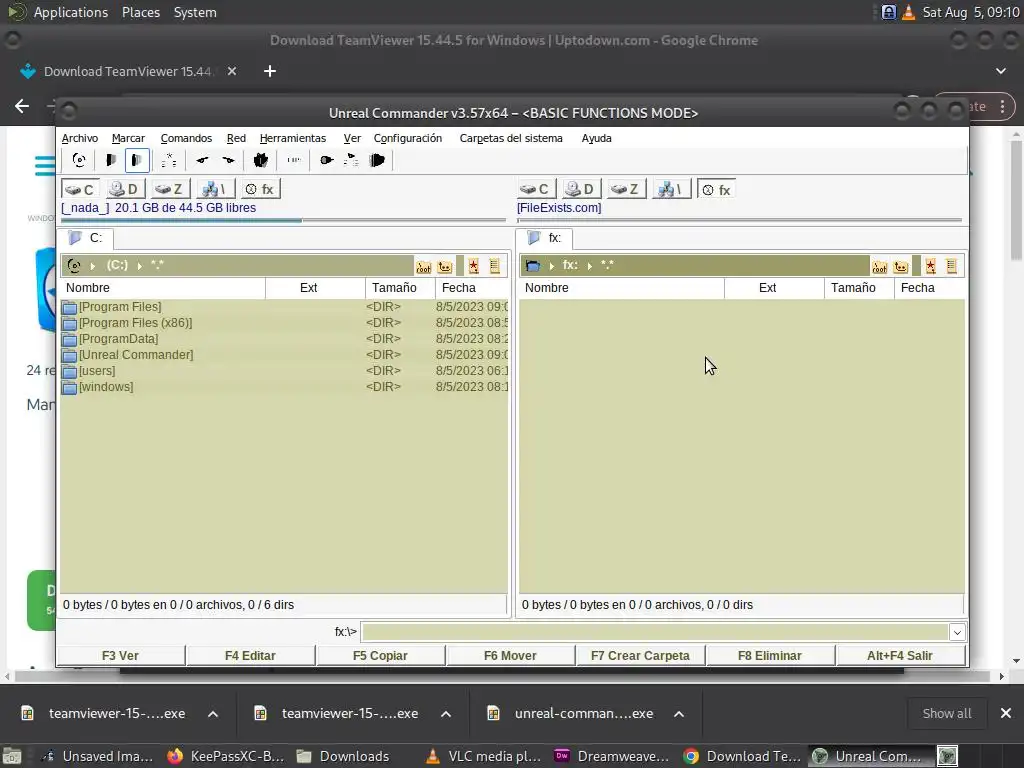Click Alt+F4 Salir button
Viewport: 1024px width, 768px height.
[900, 655]
